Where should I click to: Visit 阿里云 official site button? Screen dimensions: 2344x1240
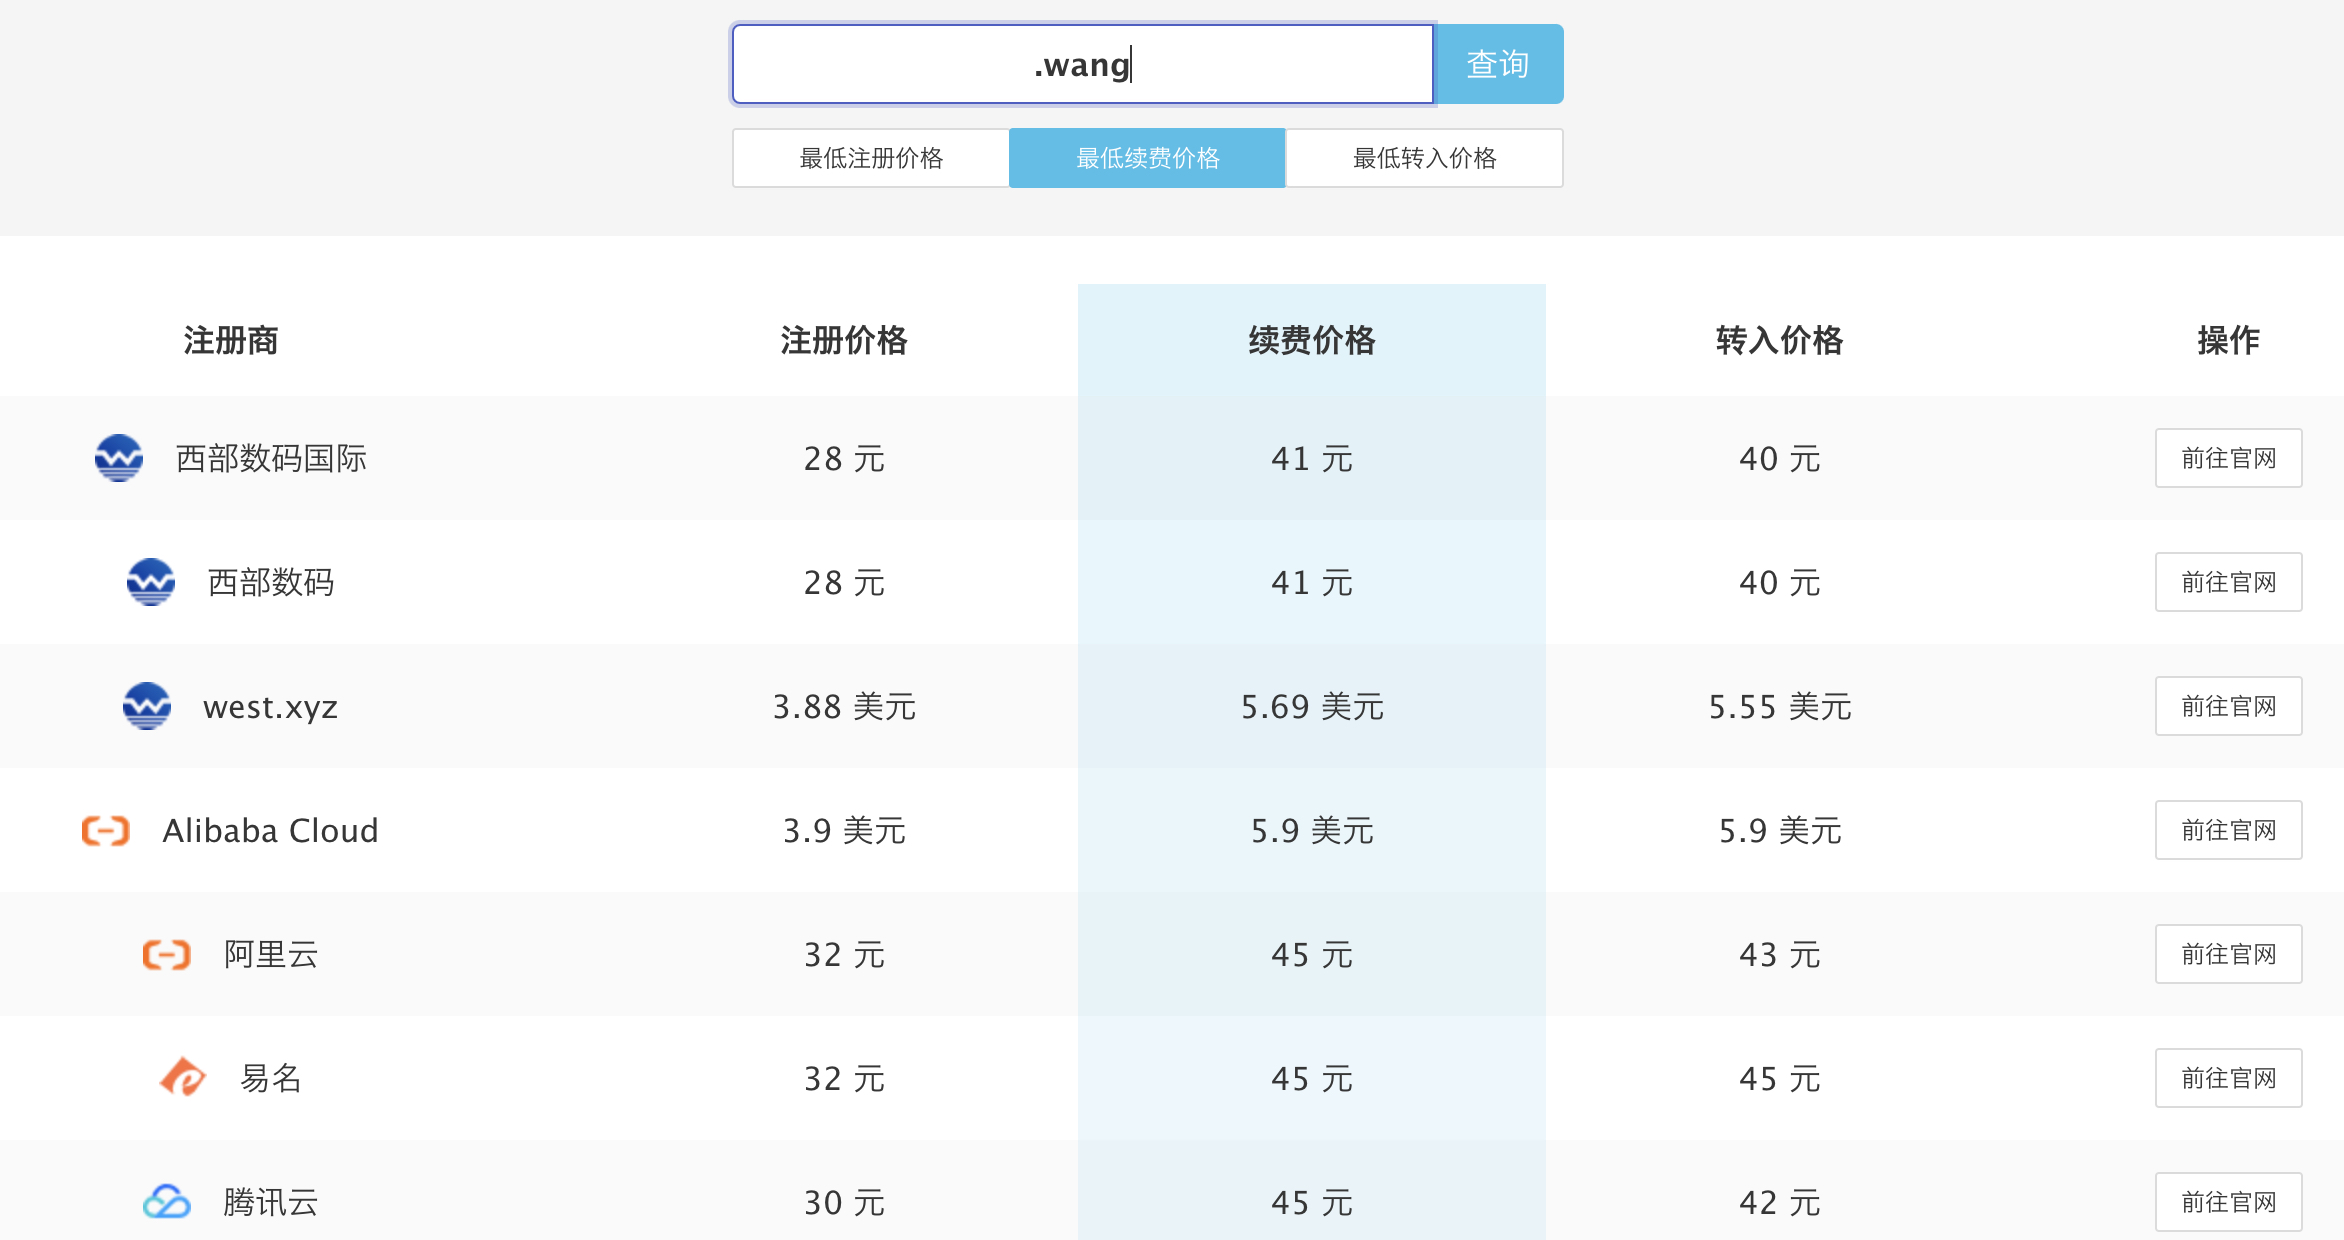(2228, 954)
